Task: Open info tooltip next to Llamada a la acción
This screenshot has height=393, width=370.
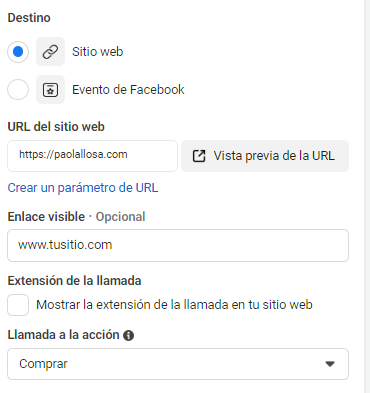Action: pos(128,335)
